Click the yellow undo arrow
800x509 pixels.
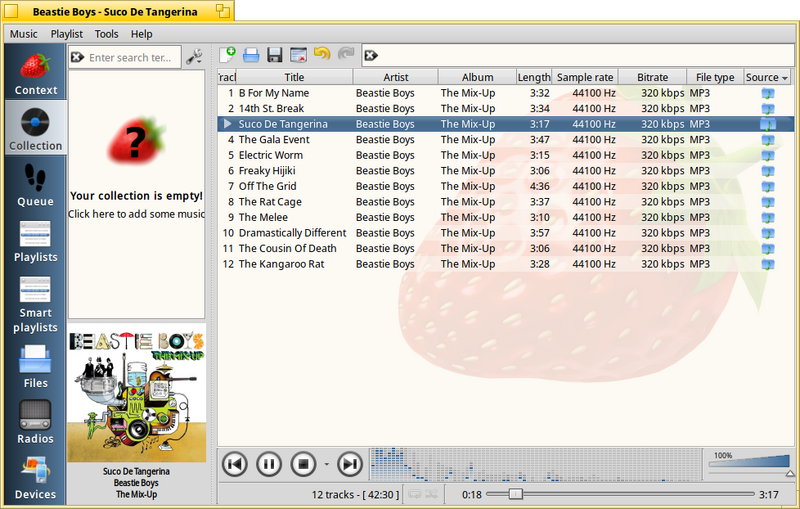pos(322,54)
